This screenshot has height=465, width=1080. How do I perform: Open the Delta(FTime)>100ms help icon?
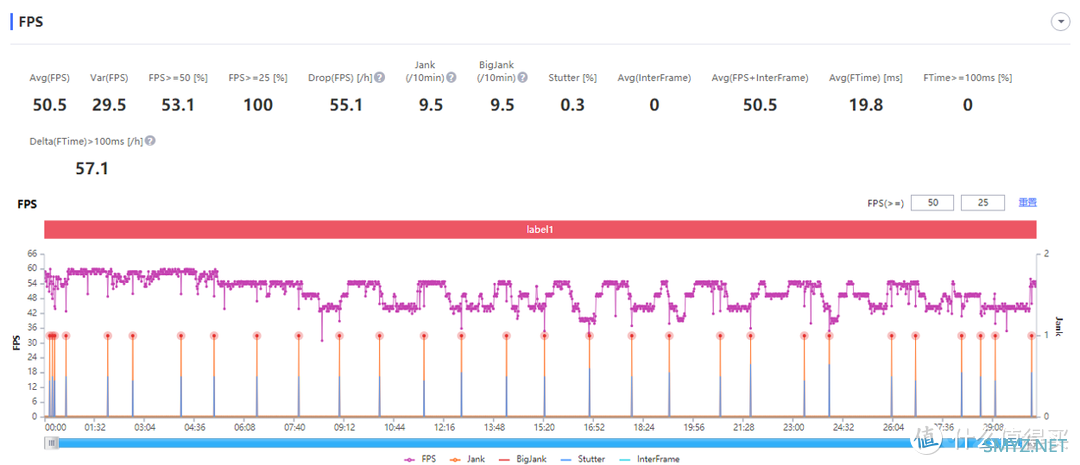(150, 141)
